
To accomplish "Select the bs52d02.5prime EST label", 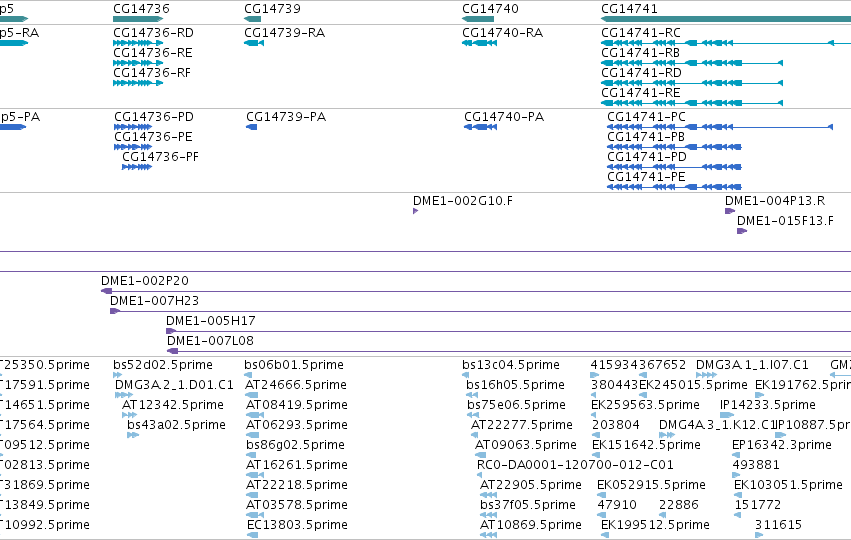I will (x=163, y=365).
